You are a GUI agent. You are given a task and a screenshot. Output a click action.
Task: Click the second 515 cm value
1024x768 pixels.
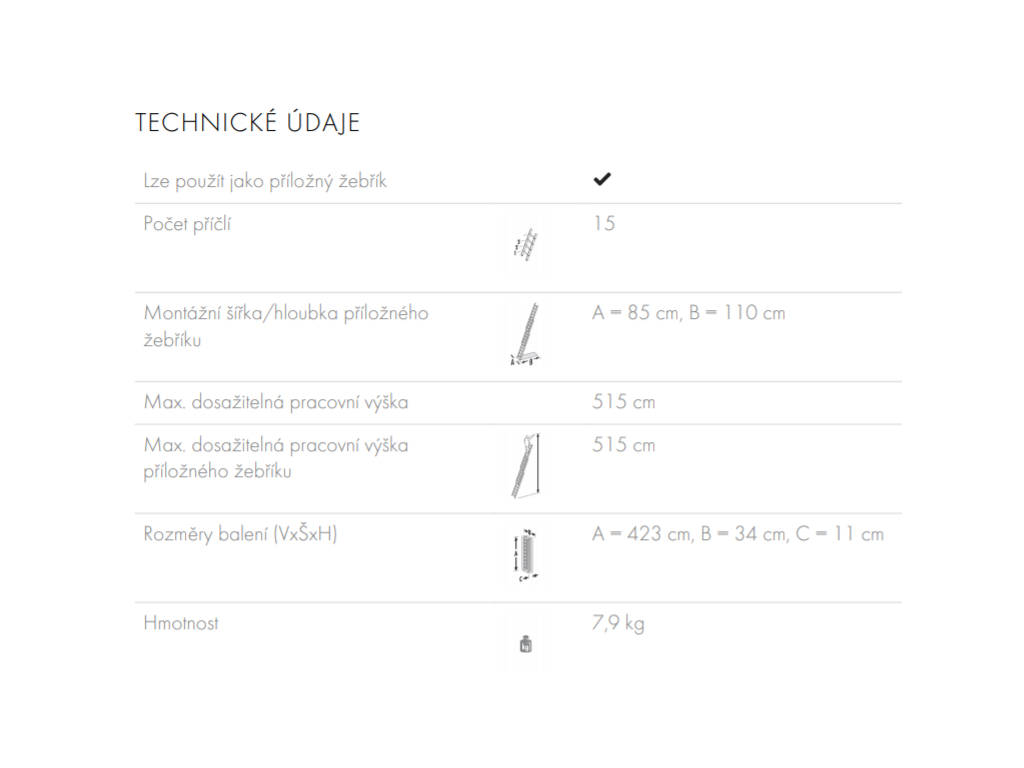tap(624, 445)
